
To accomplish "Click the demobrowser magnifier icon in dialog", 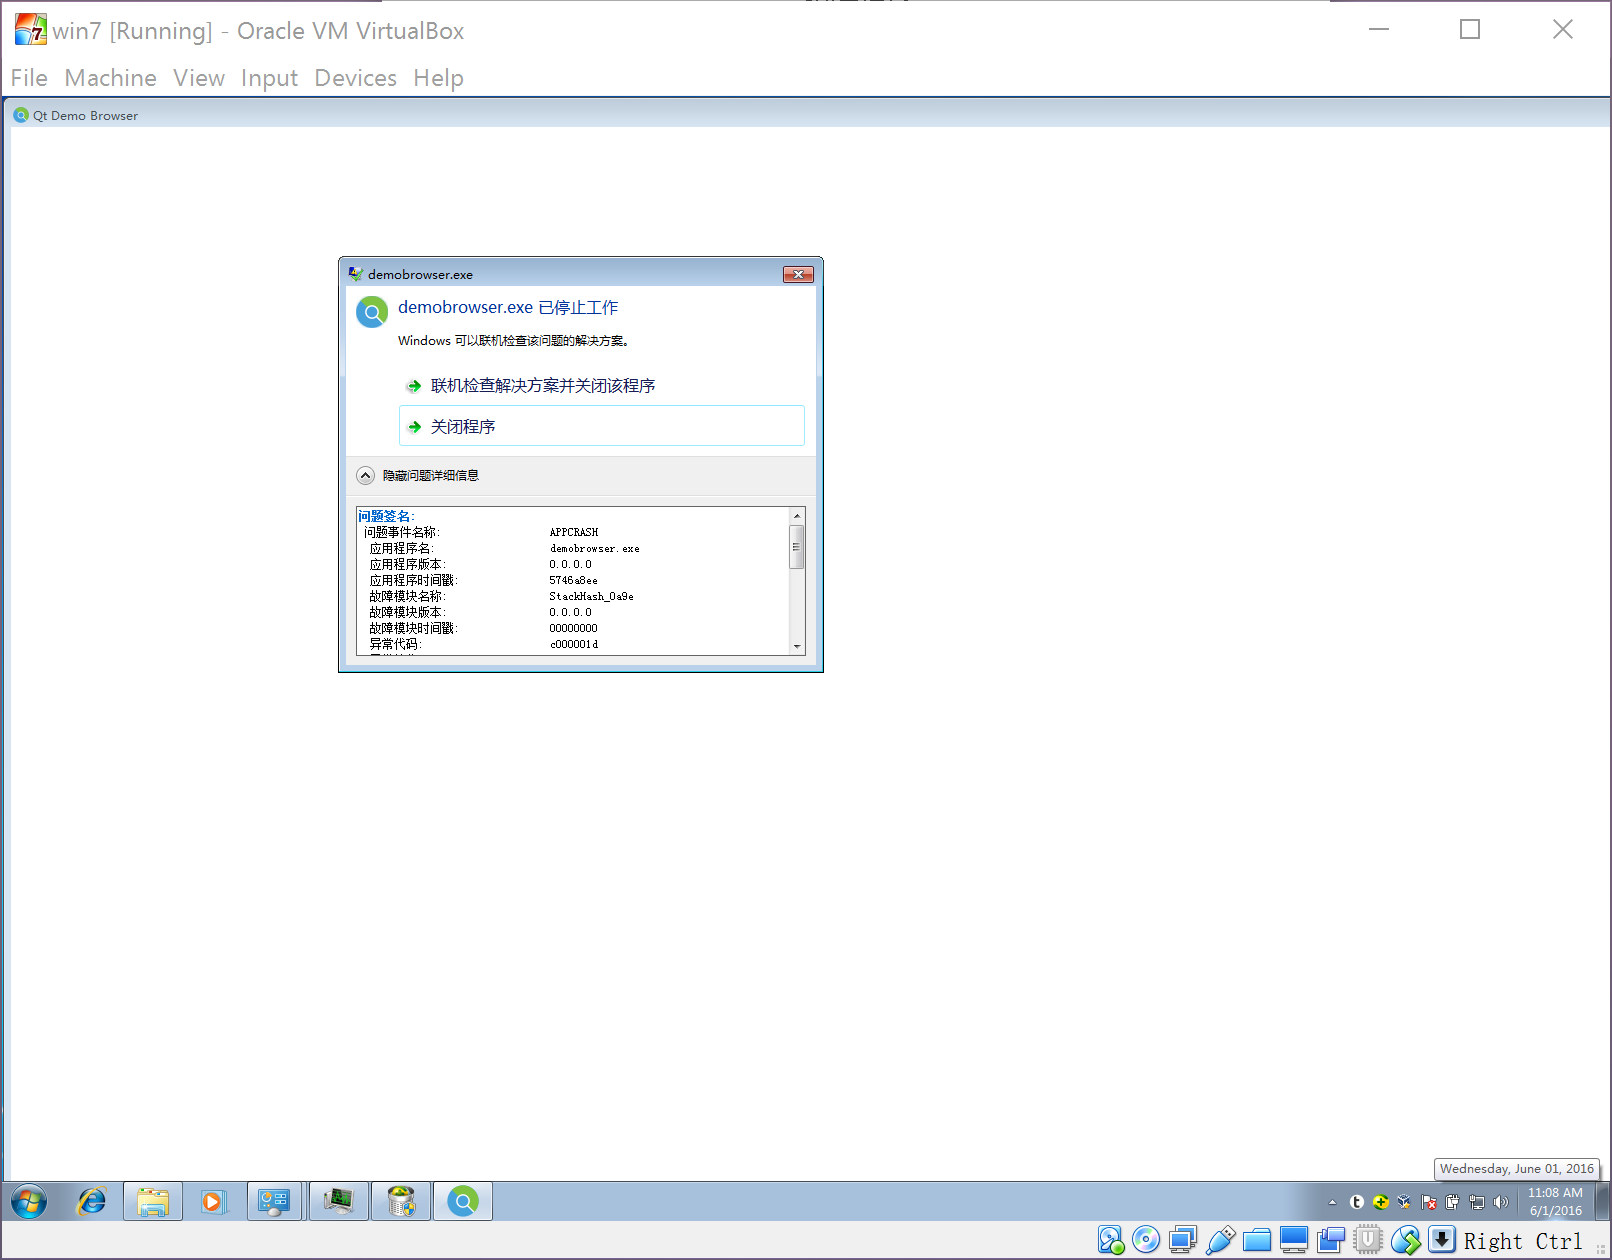I will (x=372, y=312).
